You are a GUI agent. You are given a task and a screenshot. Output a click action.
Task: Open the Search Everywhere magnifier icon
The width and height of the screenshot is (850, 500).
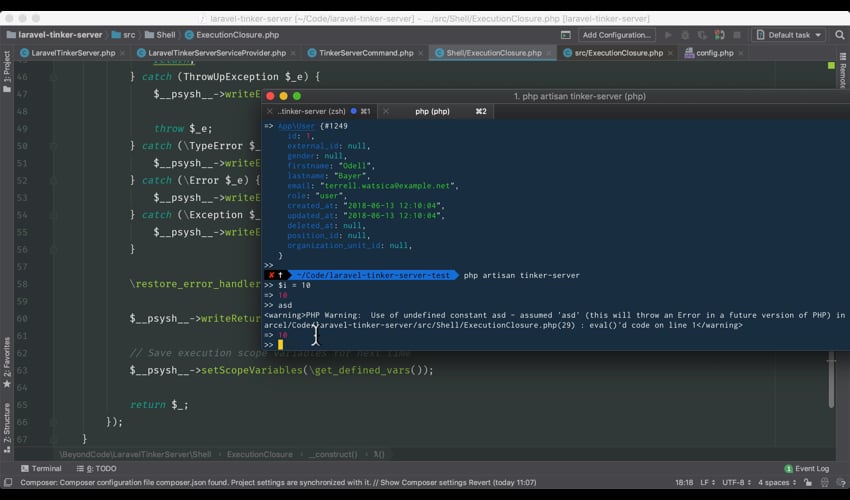click(840, 35)
